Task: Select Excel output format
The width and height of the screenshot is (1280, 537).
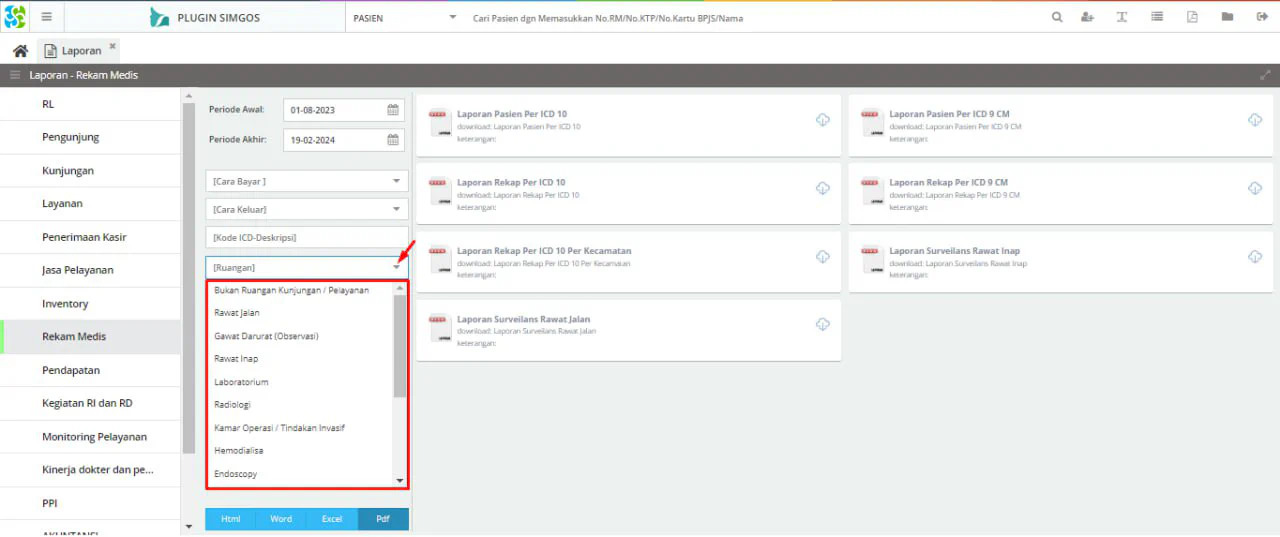Action: pos(332,519)
